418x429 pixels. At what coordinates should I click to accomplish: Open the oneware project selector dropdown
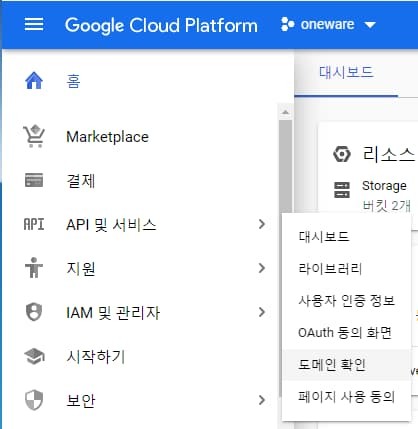(x=328, y=24)
